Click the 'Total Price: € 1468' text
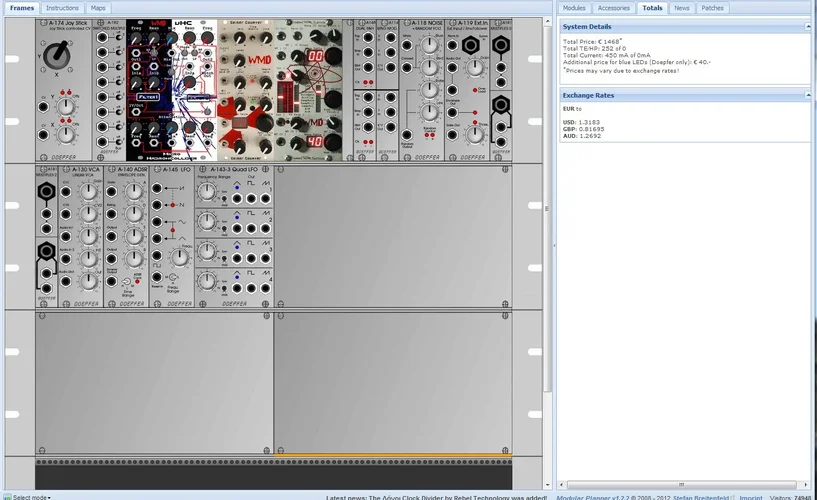Viewport: 817px width, 500px height. pos(592,41)
